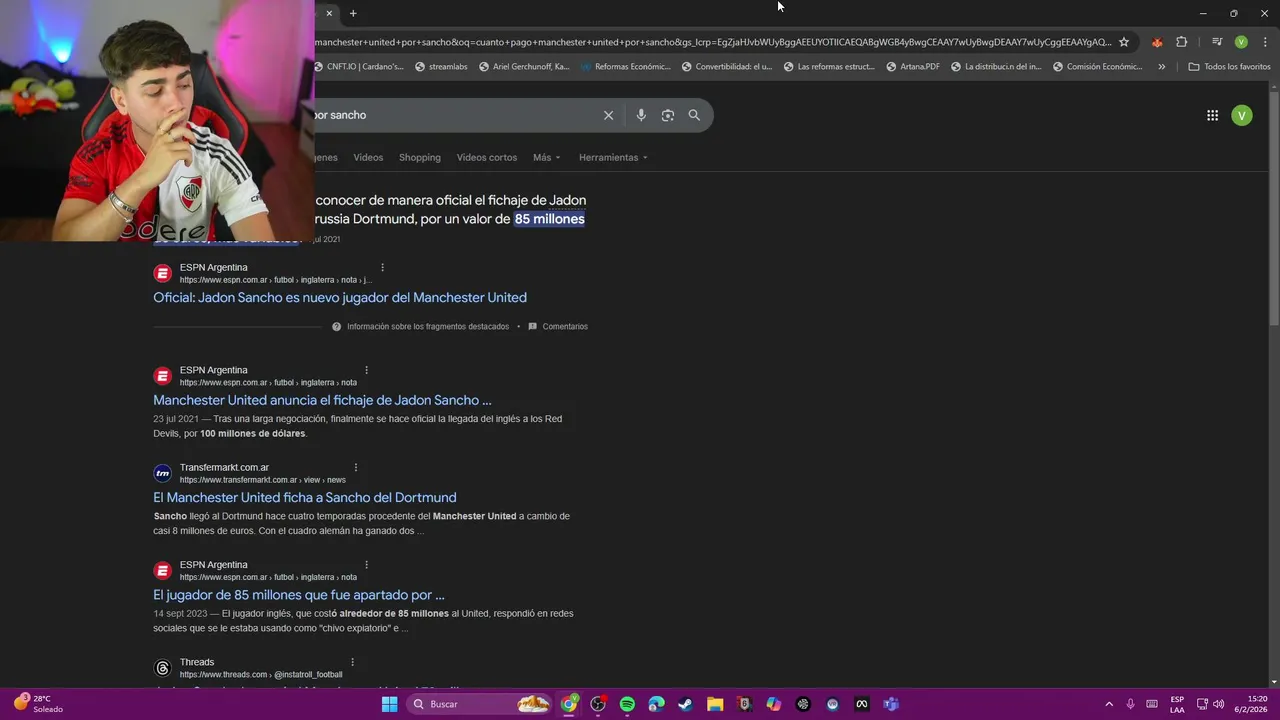Open the Todos los favoritos folder

tap(1229, 67)
